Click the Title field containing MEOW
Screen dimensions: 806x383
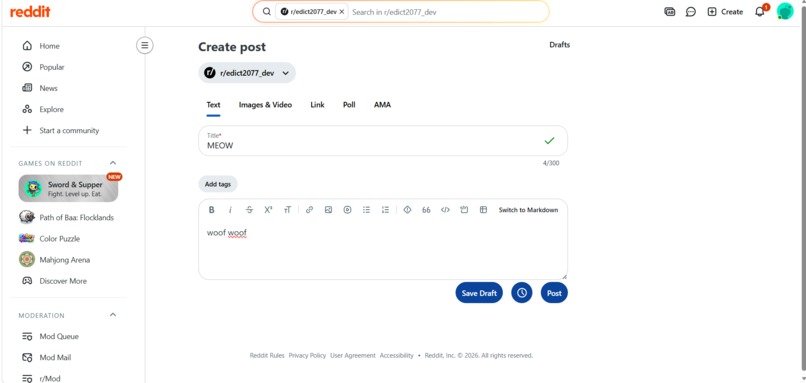click(383, 141)
